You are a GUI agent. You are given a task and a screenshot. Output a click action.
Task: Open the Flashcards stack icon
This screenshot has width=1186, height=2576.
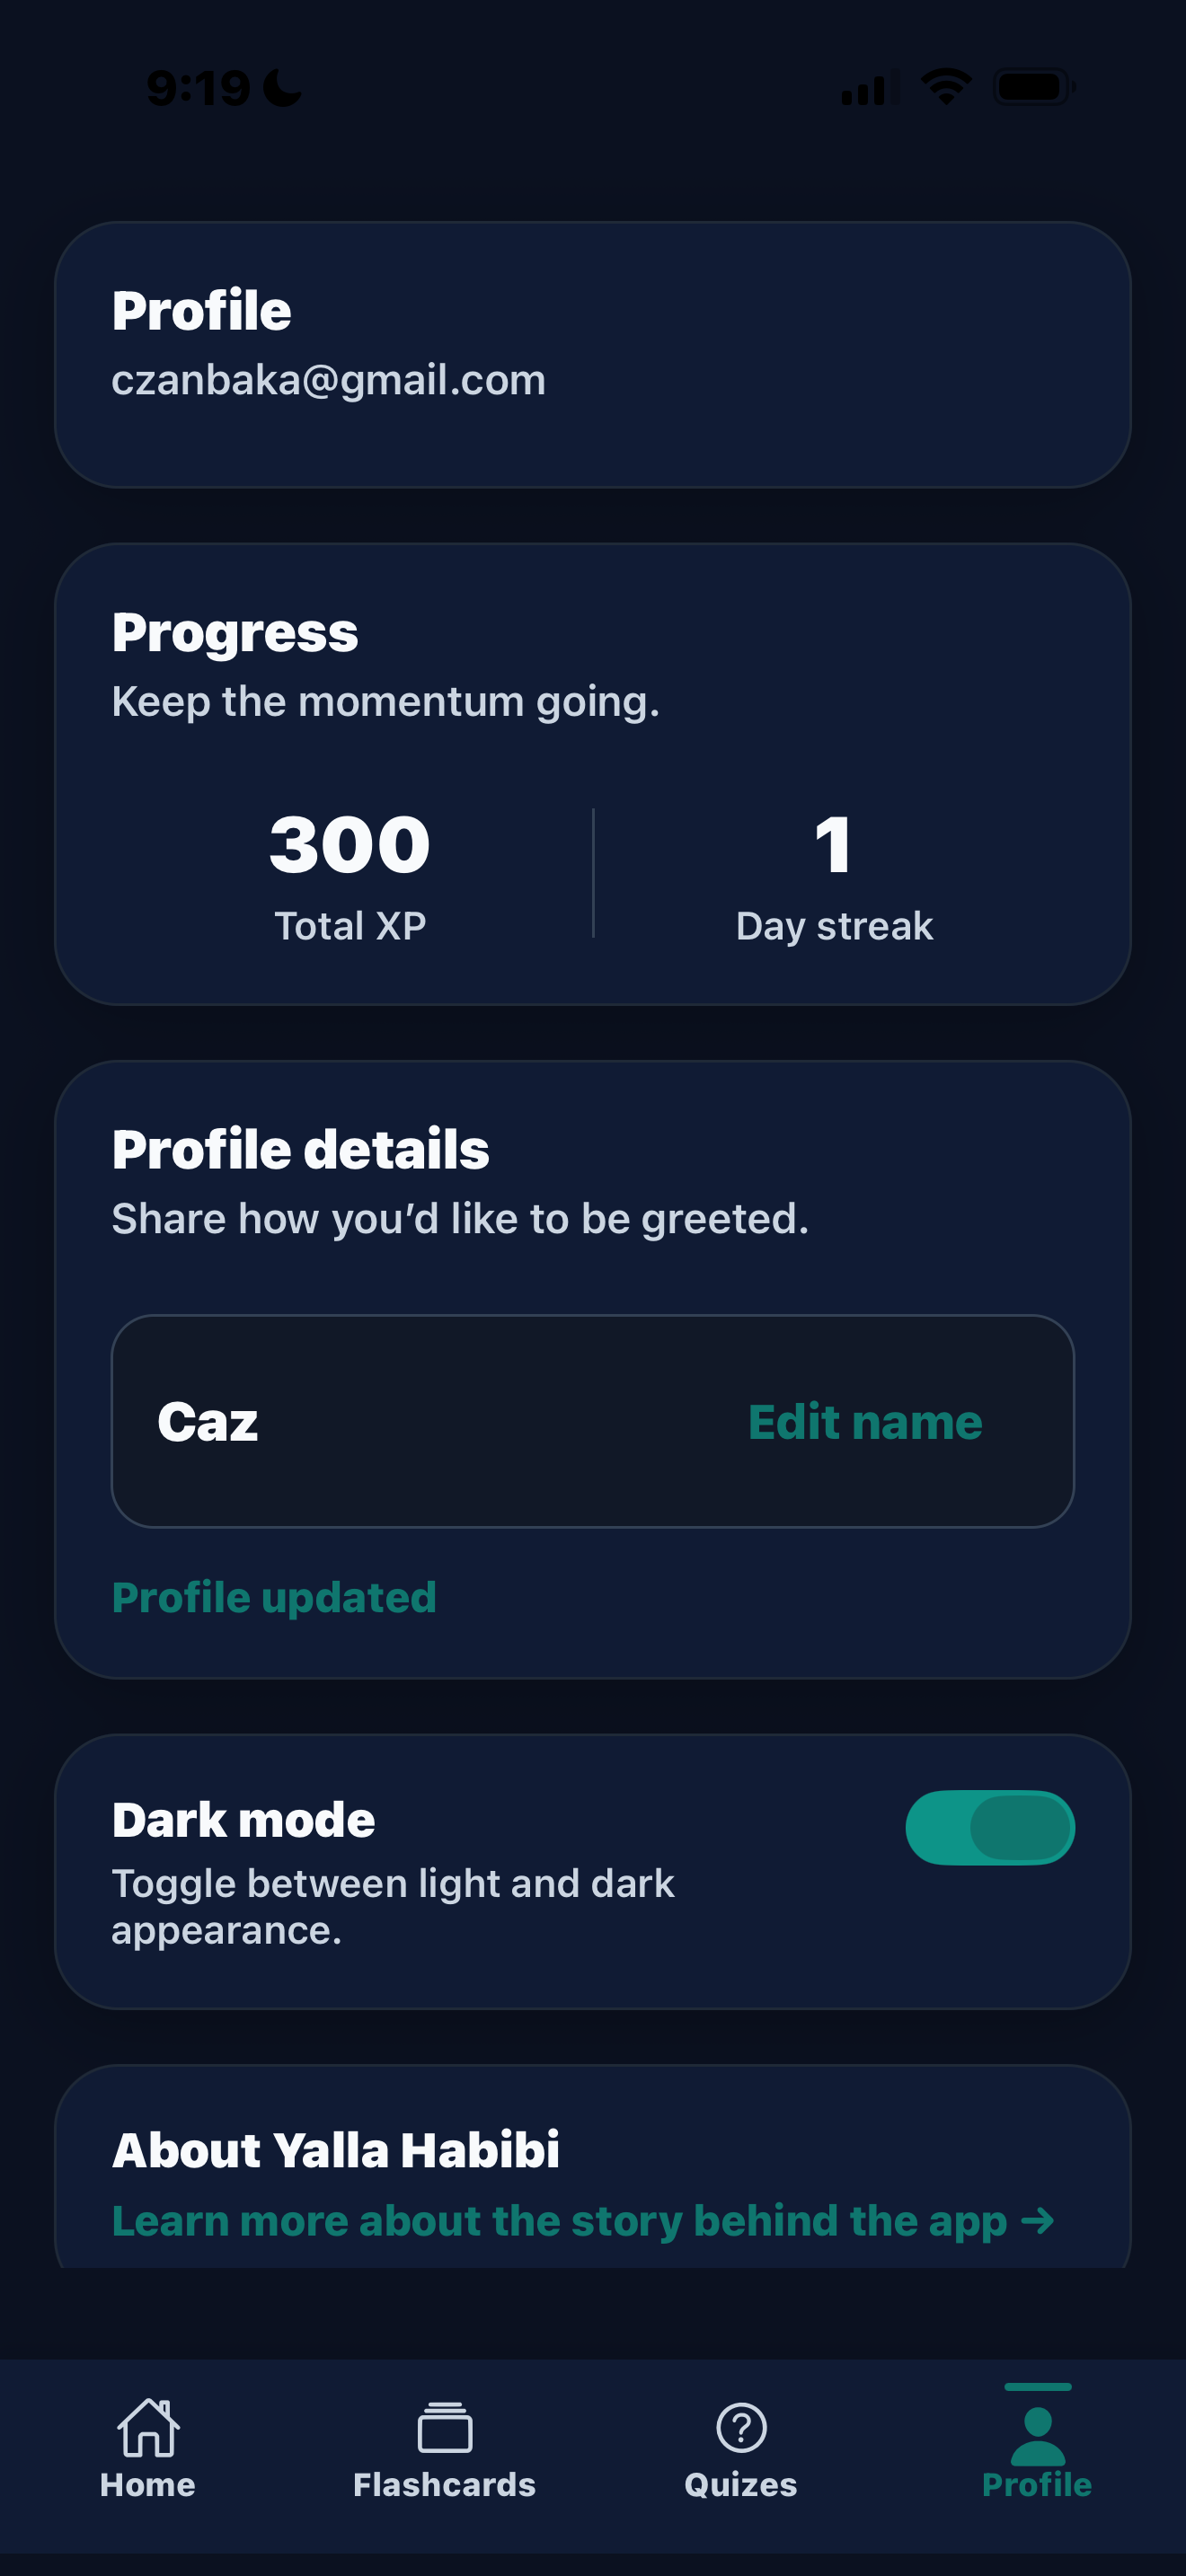coord(444,2427)
